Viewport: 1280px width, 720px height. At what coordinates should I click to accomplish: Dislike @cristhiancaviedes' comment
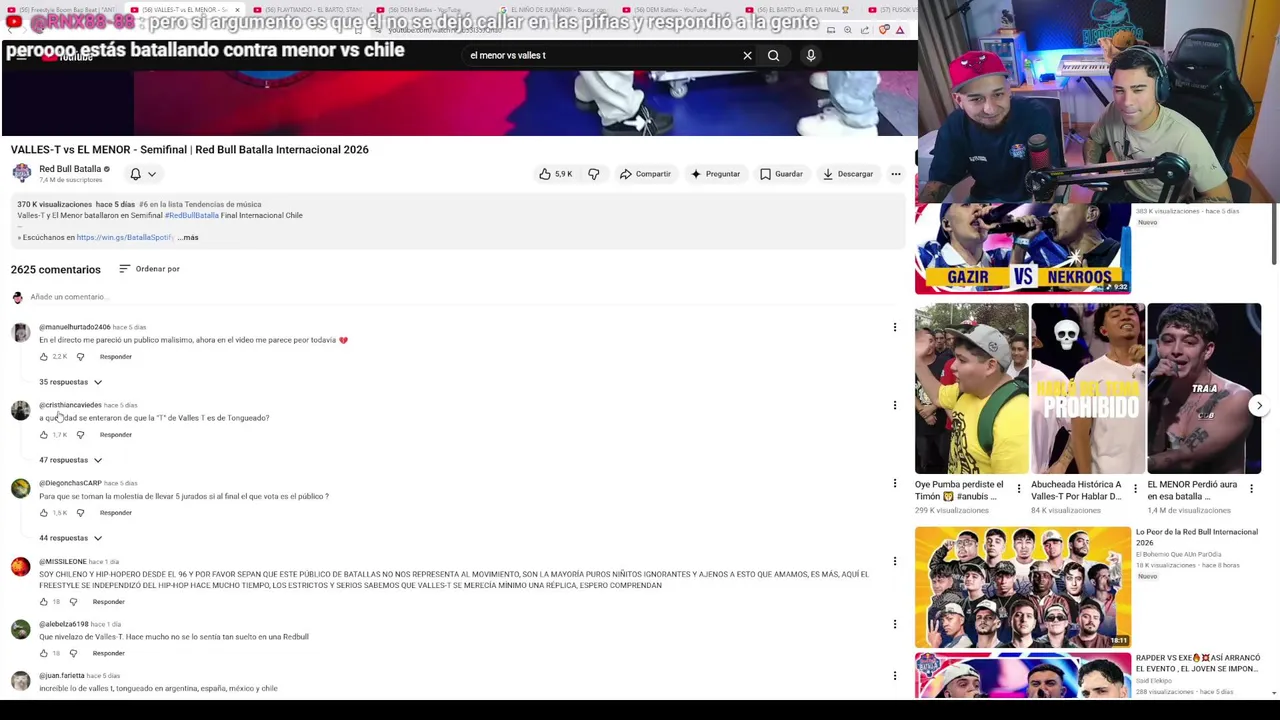[80, 435]
